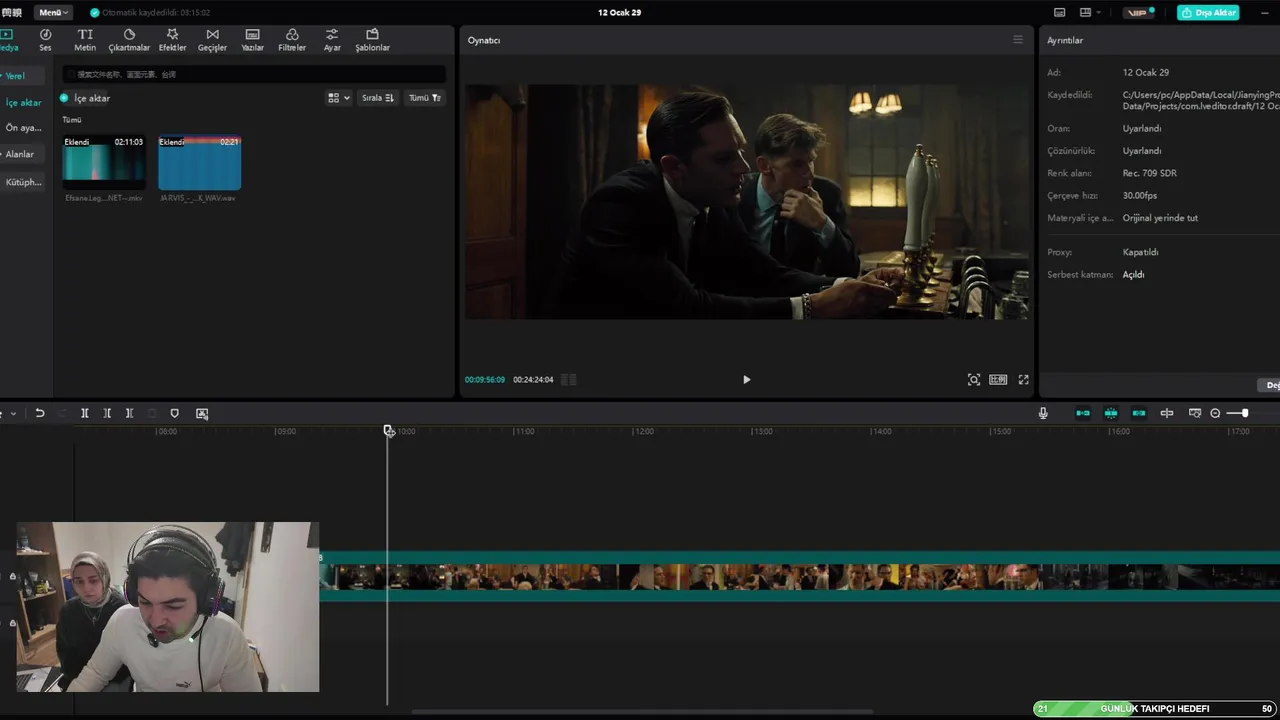The image size is (1280, 720).
Task: Click the timeline zoom out icon
Action: (1215, 413)
